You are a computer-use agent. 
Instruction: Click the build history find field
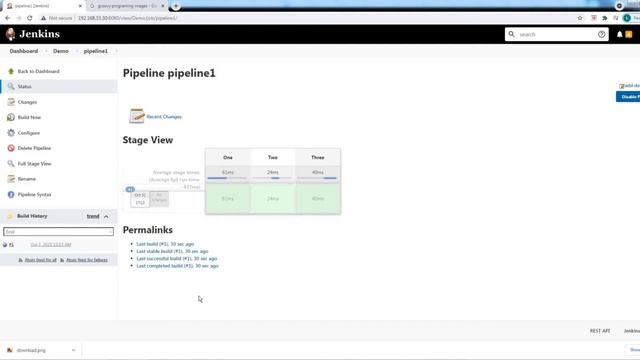pyautogui.click(x=58, y=232)
